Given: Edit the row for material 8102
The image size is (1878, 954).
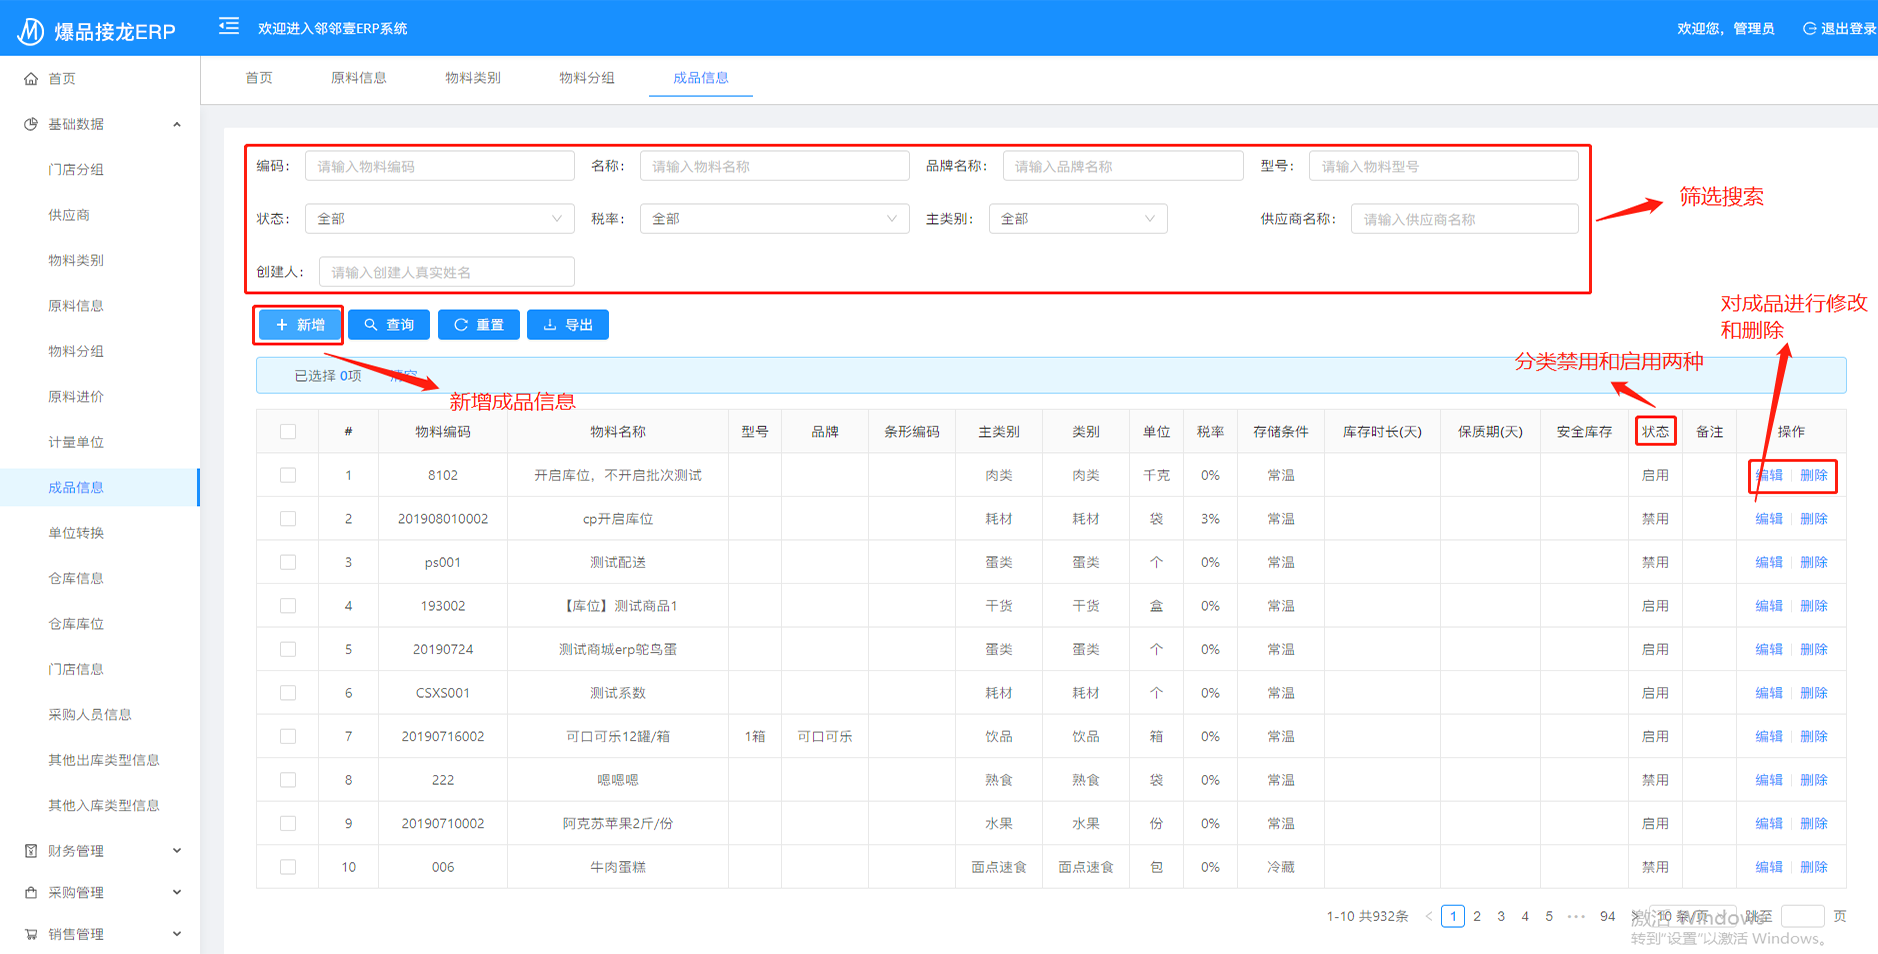Looking at the screenshot, I should [x=1769, y=475].
